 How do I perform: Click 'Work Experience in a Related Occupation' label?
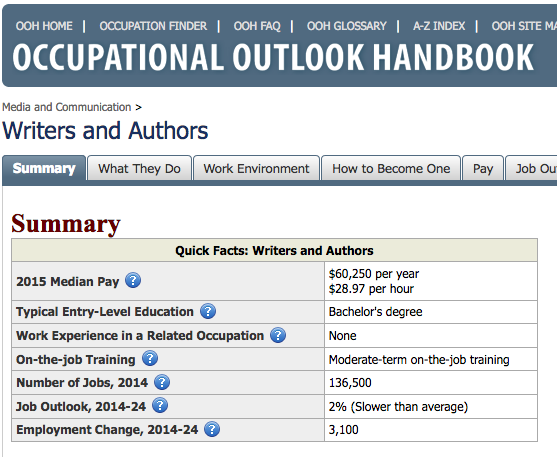(140, 335)
